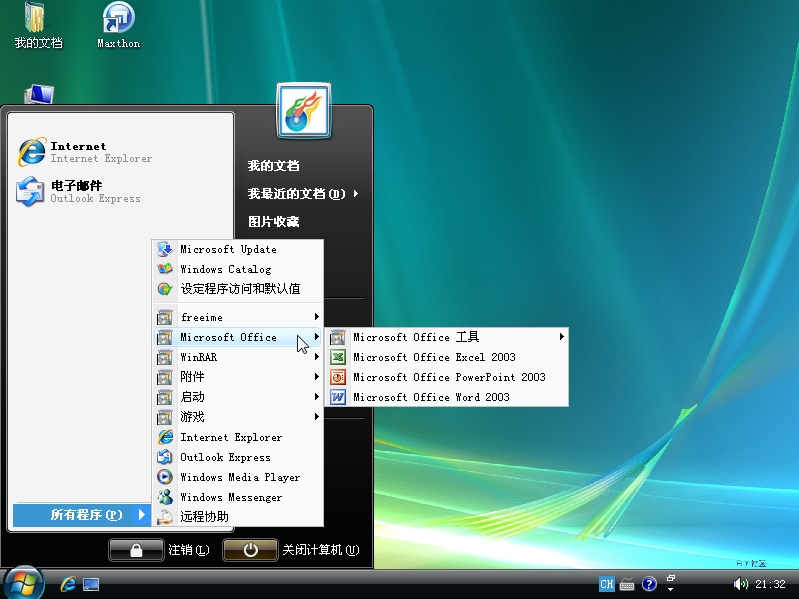799x599 pixels.
Task: Click the user account picture
Action: tap(304, 111)
